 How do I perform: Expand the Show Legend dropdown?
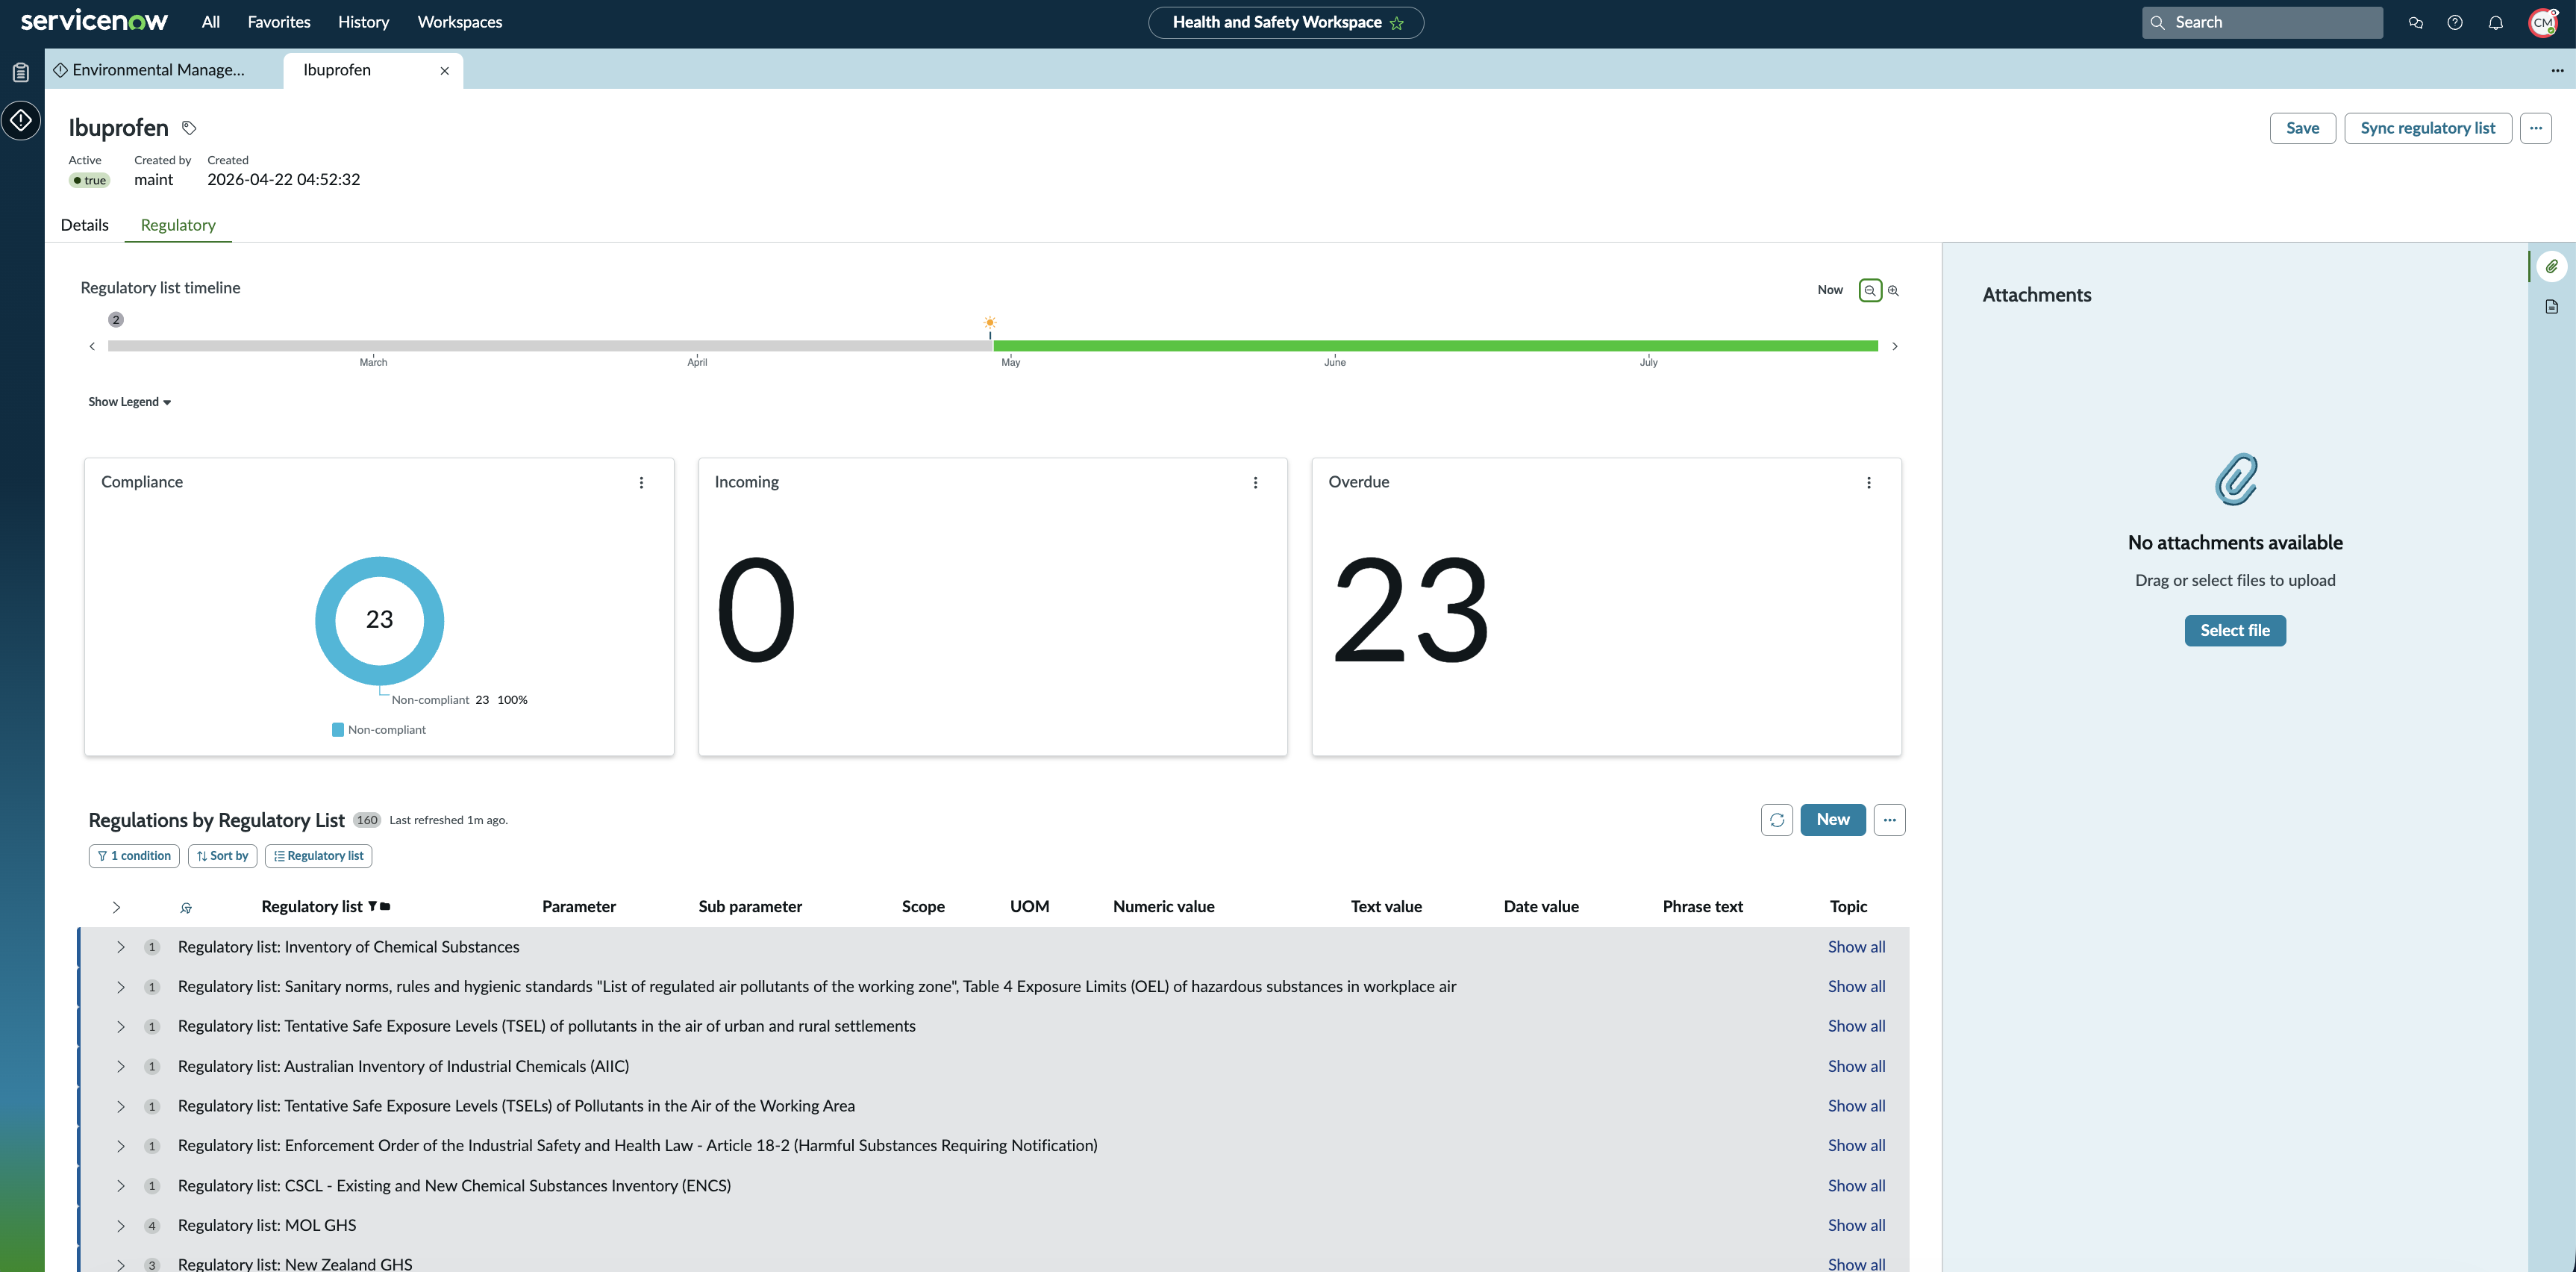pos(130,402)
